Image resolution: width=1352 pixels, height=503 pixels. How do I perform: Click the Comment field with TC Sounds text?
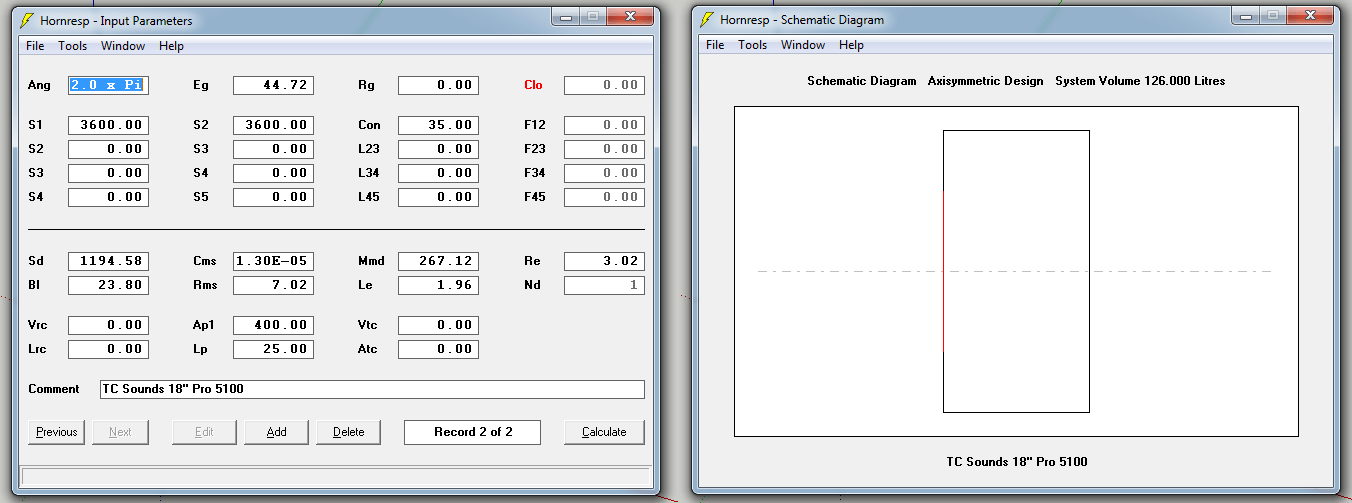click(372, 389)
